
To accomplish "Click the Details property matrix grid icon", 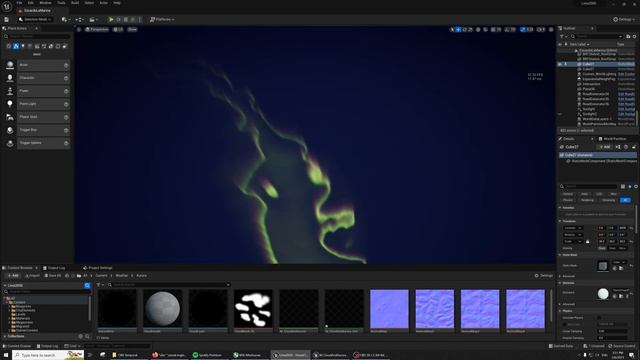I will coord(623,187).
